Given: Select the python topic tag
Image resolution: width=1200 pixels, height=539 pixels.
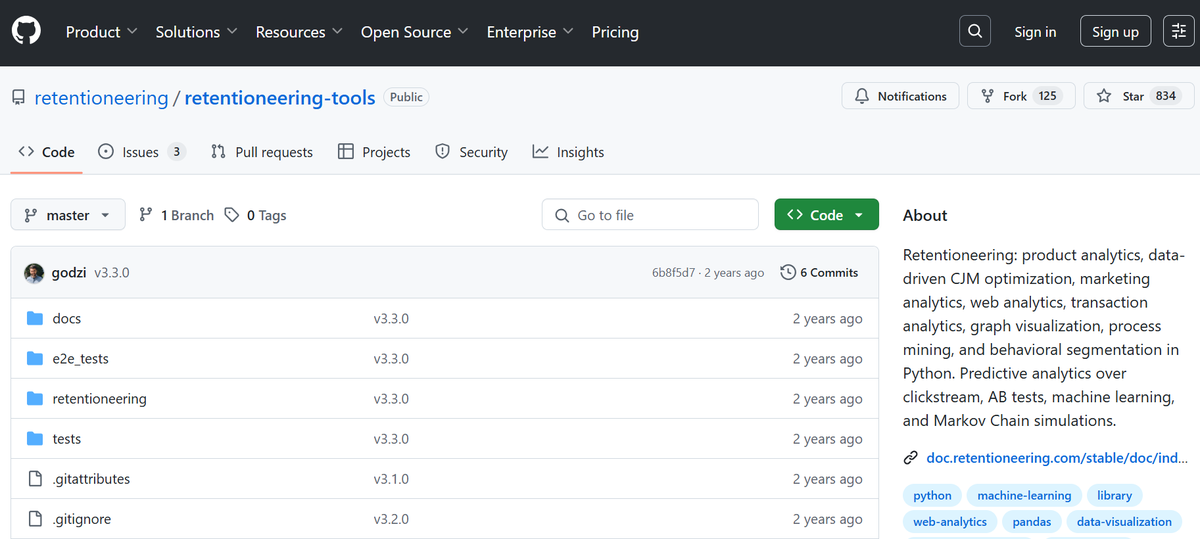Looking at the screenshot, I should (932, 495).
